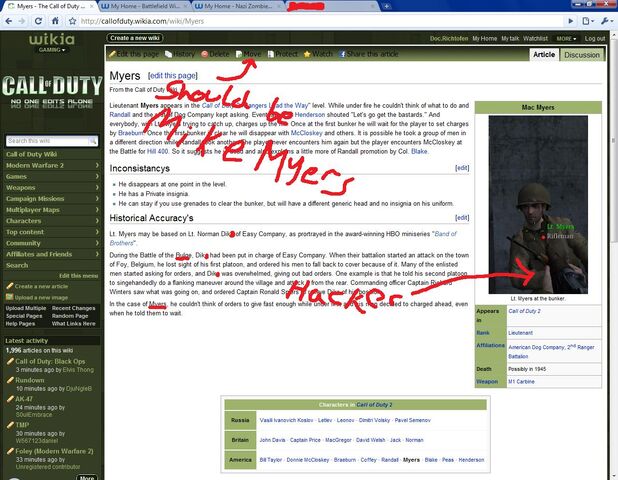Click the Lt. Myers infobox image
Screen dimensions: 618x480
[x=538, y=205]
